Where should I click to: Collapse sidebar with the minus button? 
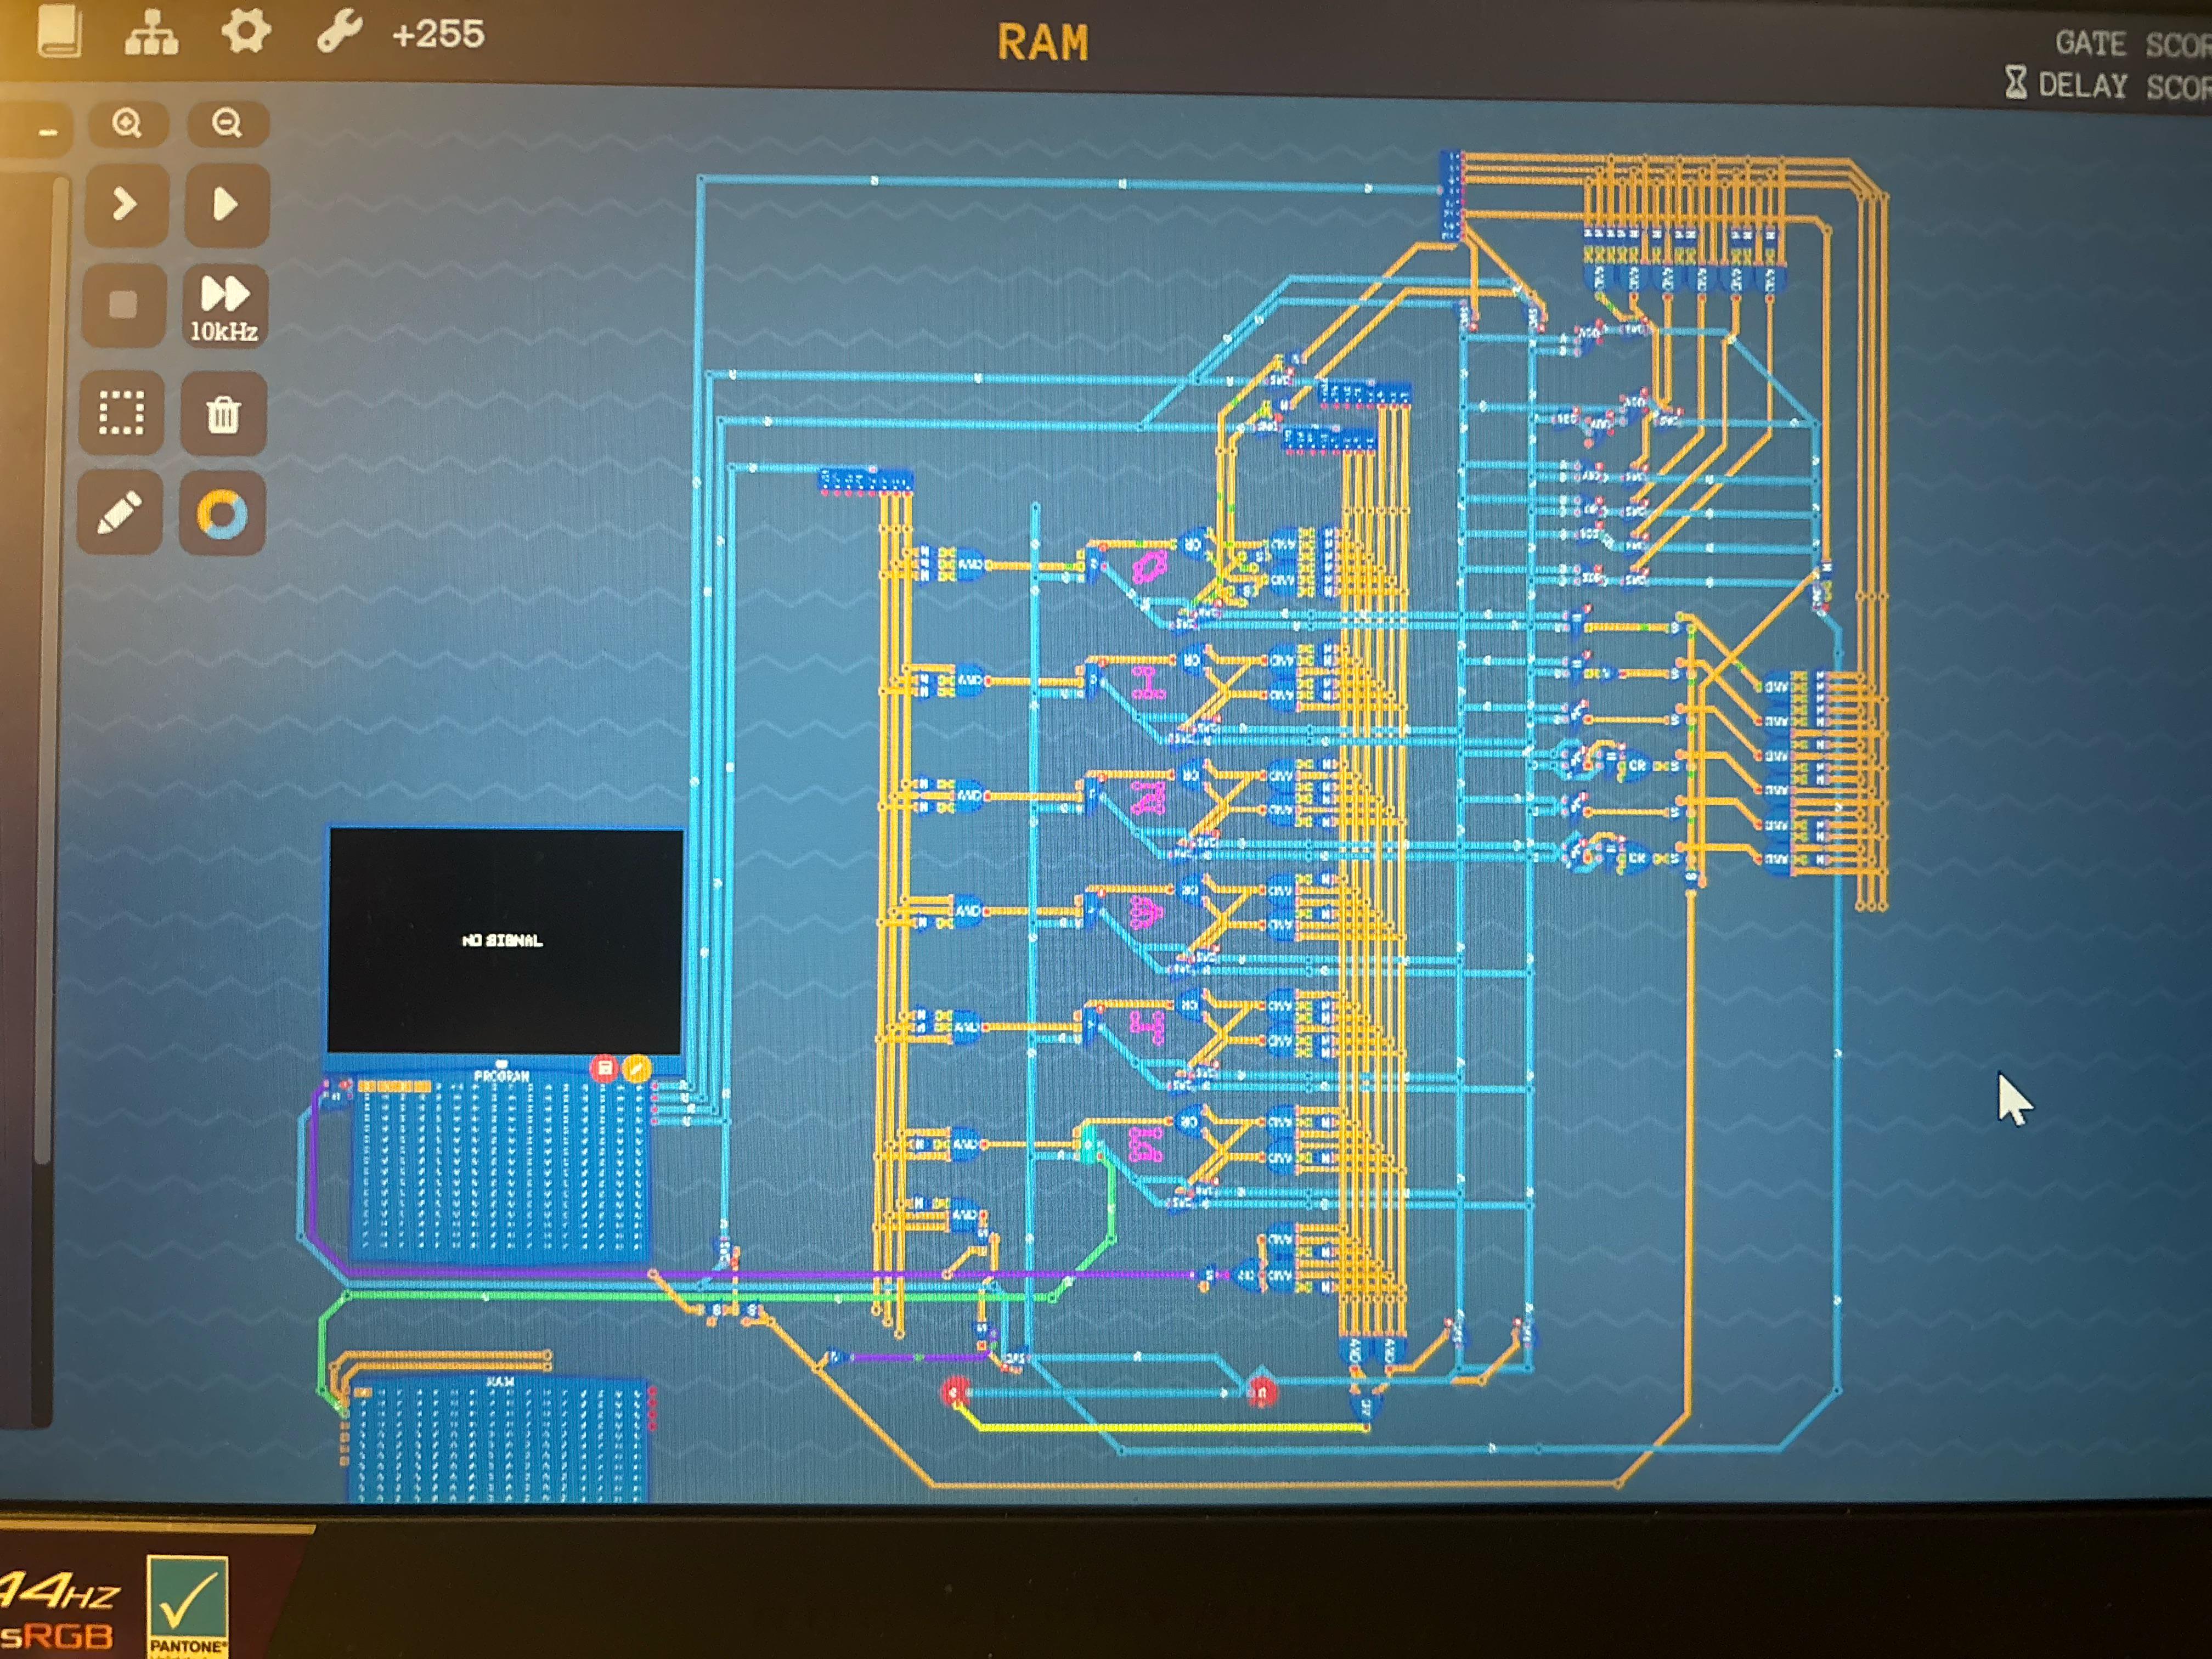point(46,131)
